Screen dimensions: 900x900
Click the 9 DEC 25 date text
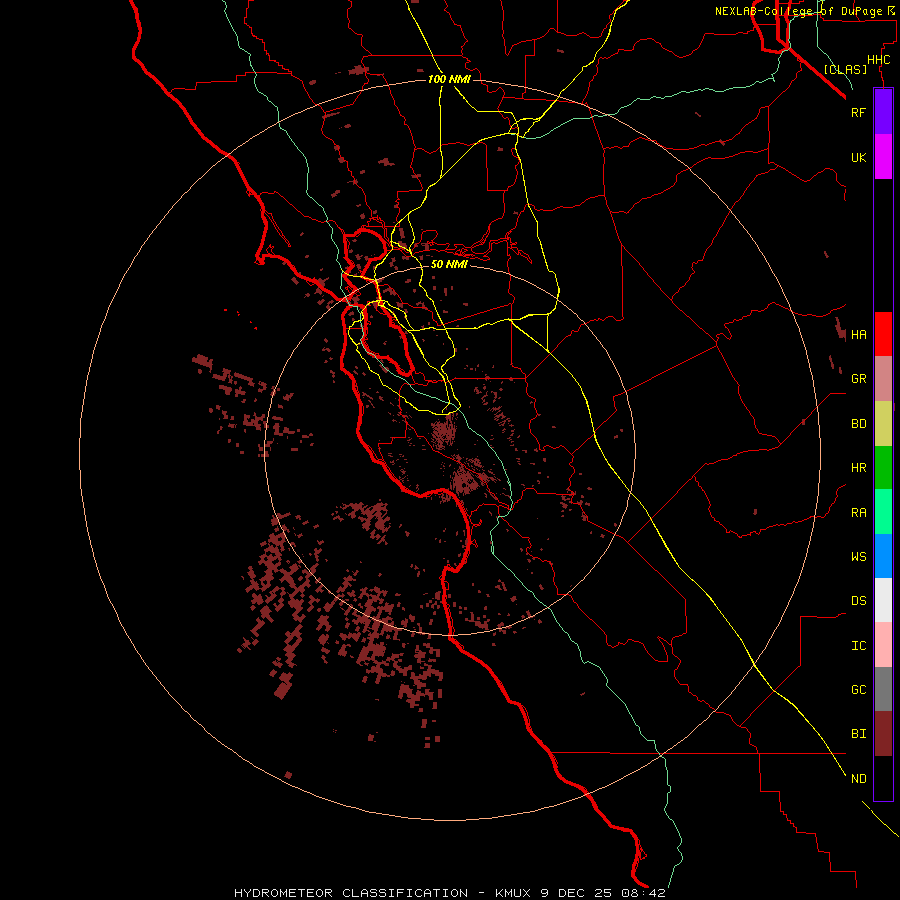click(x=577, y=893)
